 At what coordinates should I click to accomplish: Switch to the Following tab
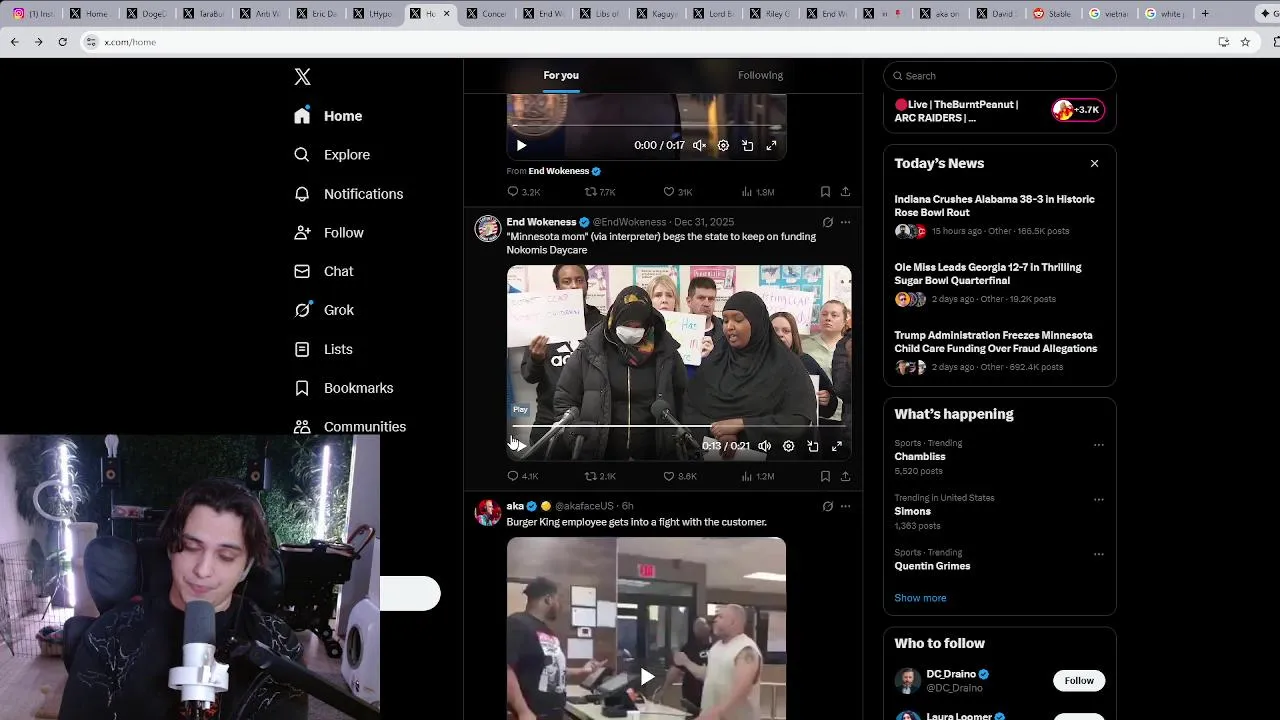(x=761, y=75)
